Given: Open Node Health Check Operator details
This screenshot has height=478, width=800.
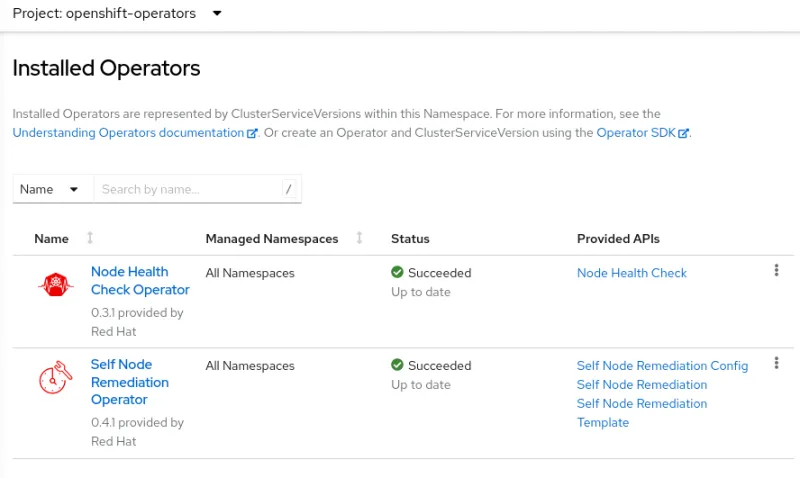Looking at the screenshot, I should 140,281.
